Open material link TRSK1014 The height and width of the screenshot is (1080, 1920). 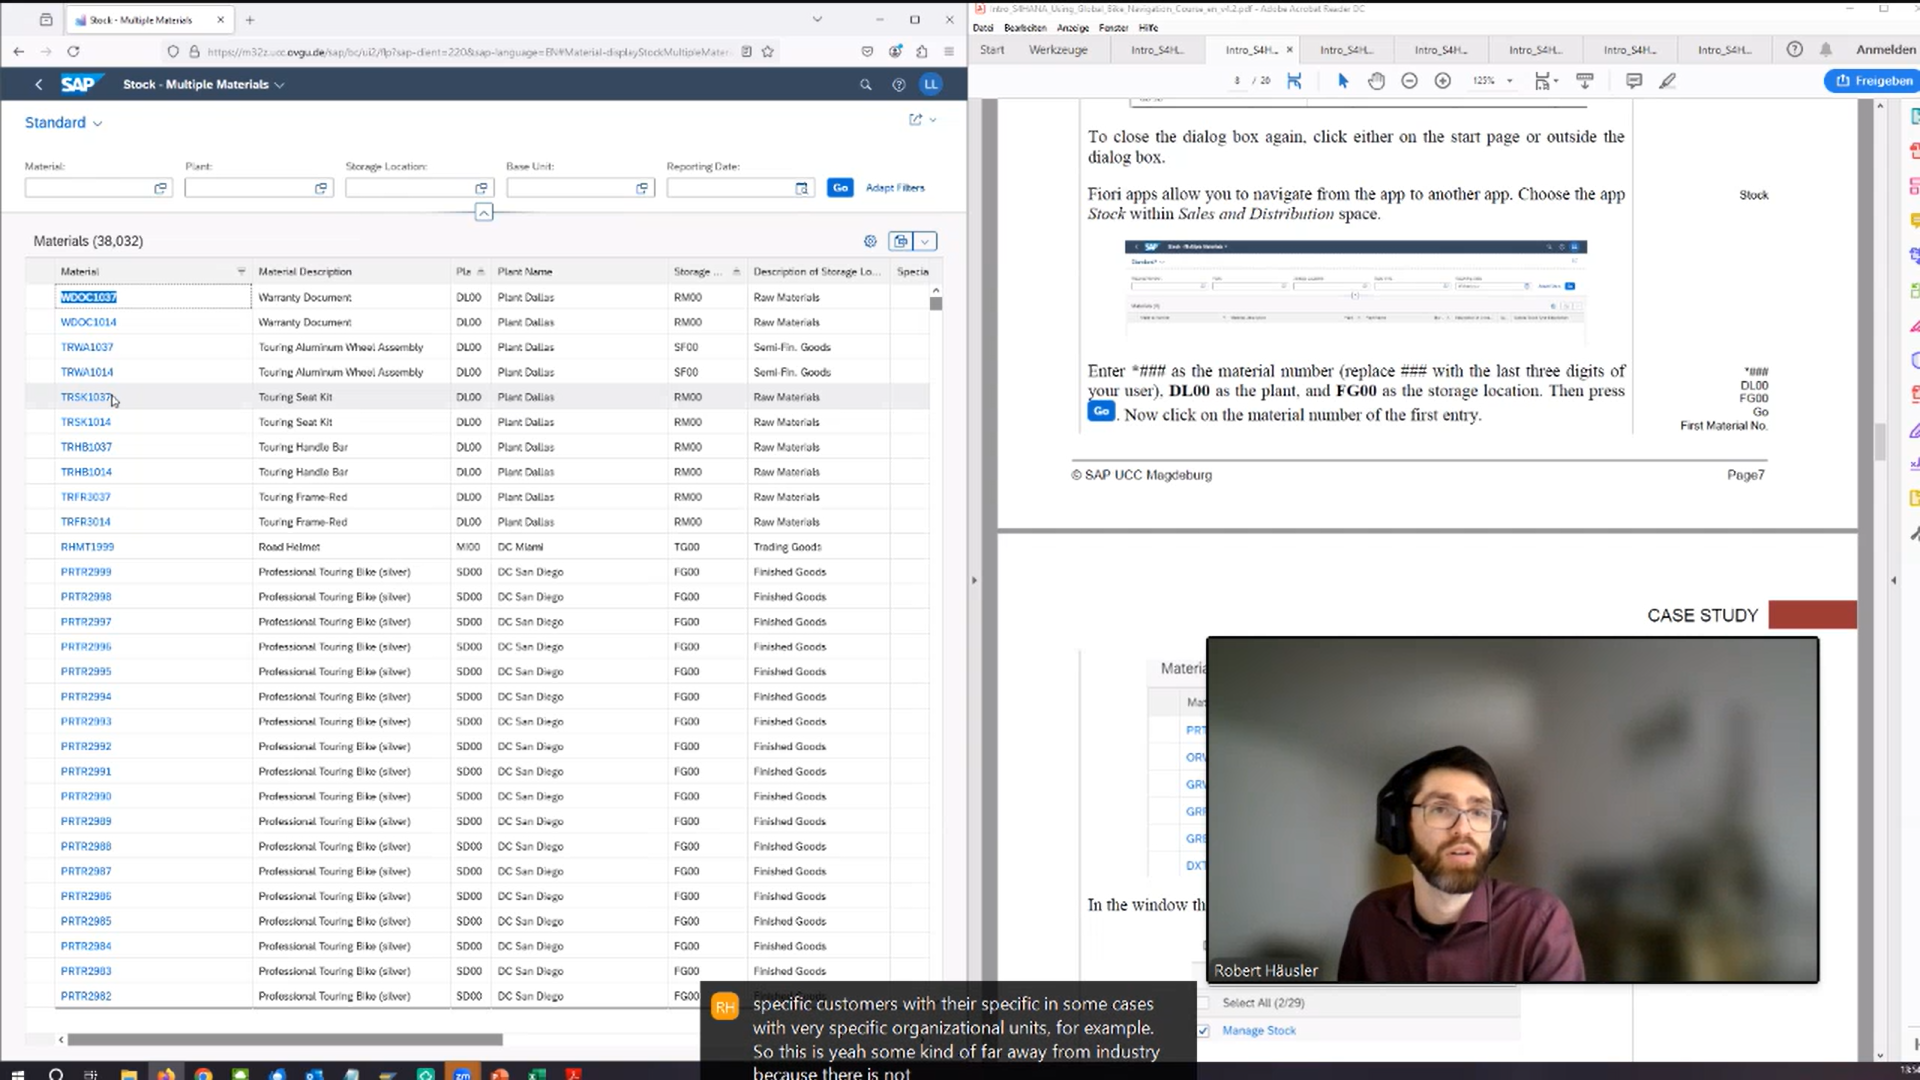coord(86,422)
